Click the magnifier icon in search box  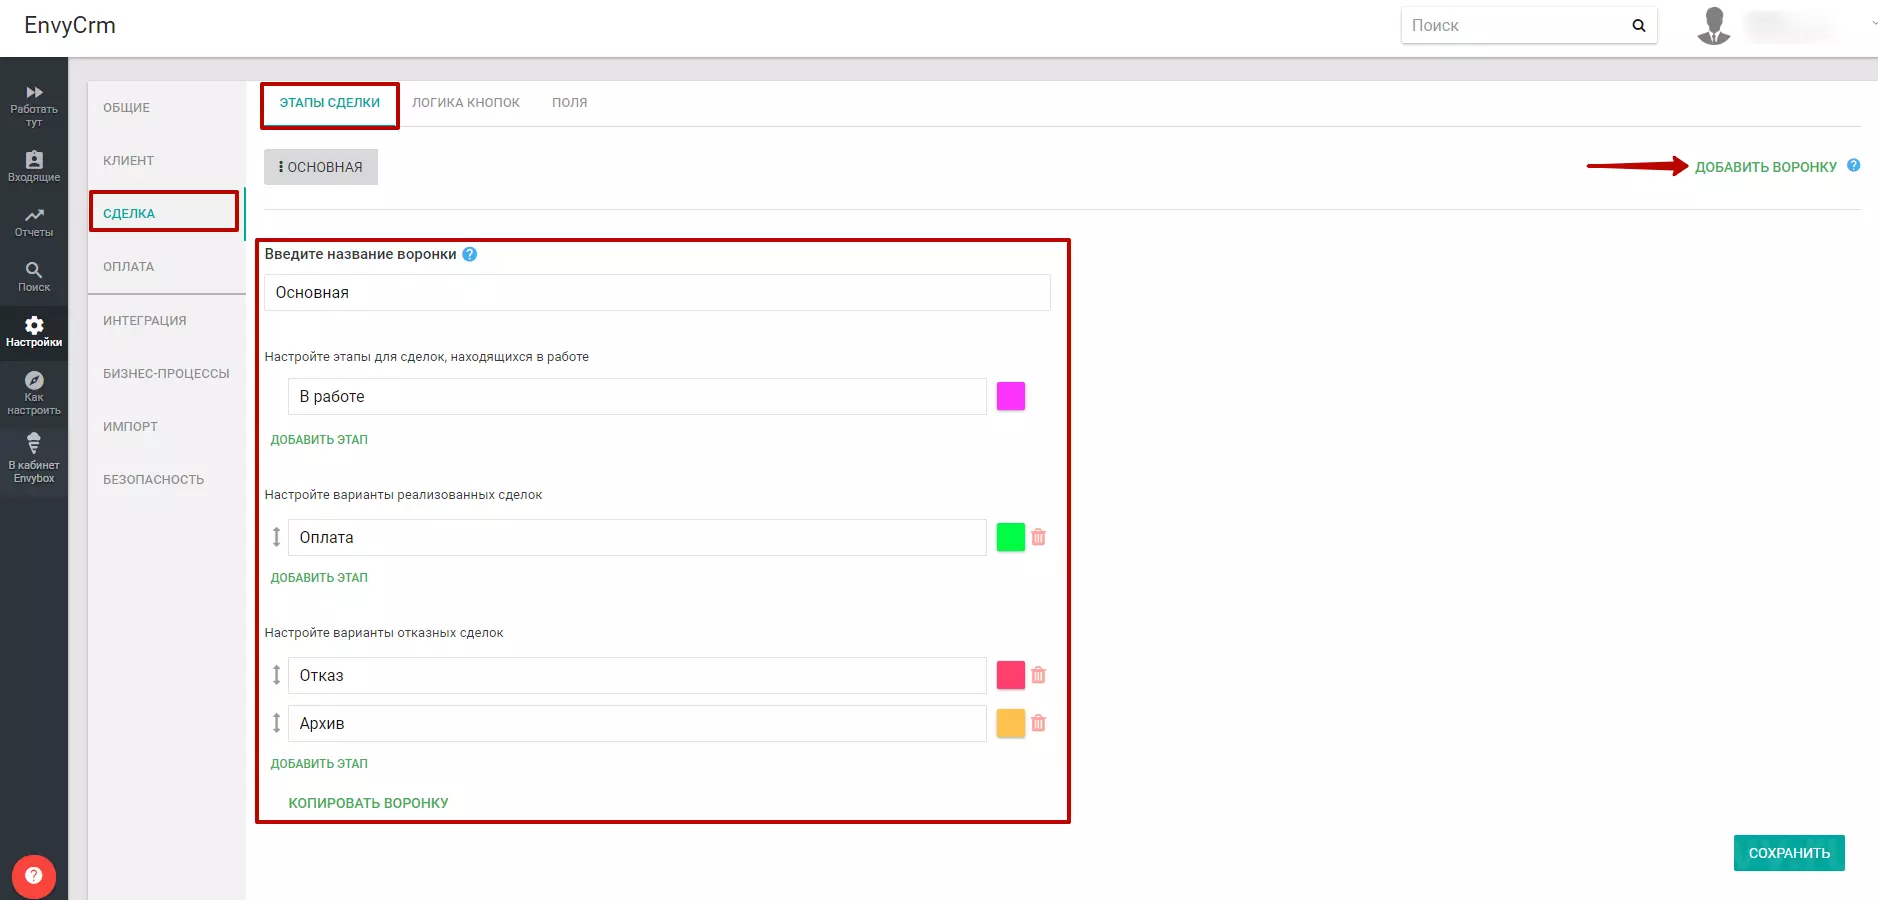(1639, 26)
